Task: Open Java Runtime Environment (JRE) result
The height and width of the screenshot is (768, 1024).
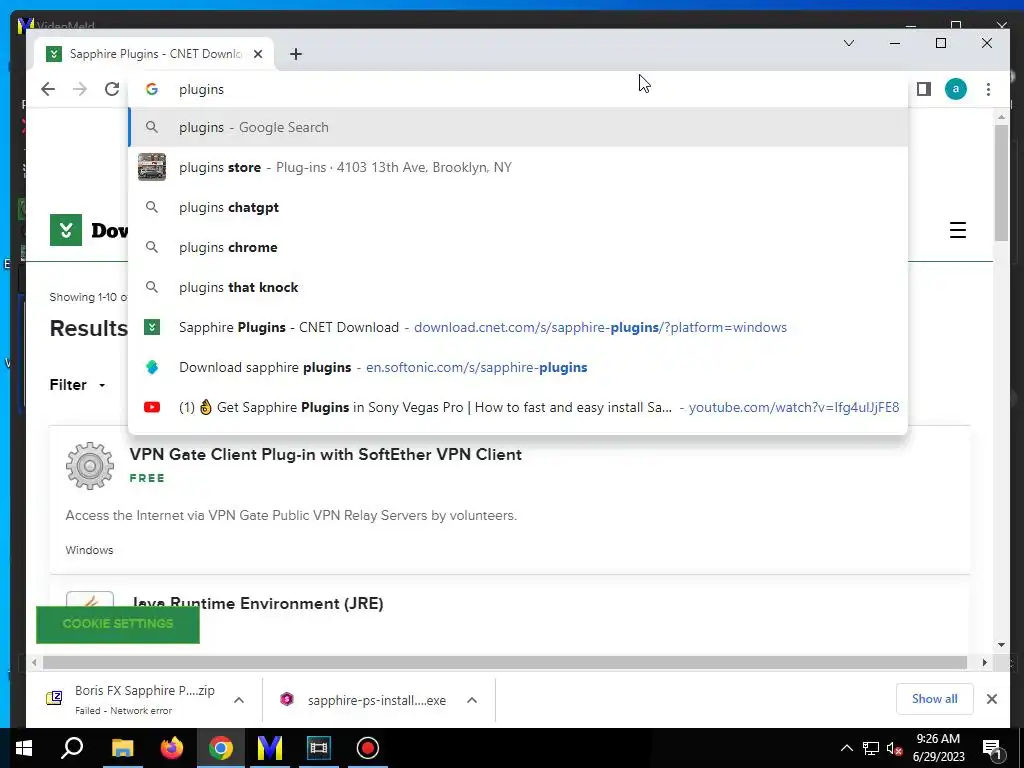Action: point(257,603)
